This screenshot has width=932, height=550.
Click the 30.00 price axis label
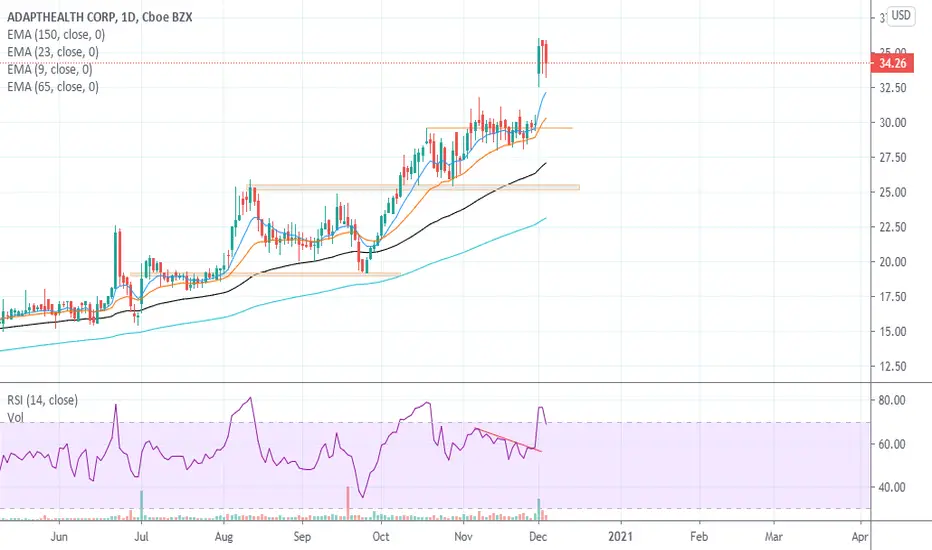893,122
